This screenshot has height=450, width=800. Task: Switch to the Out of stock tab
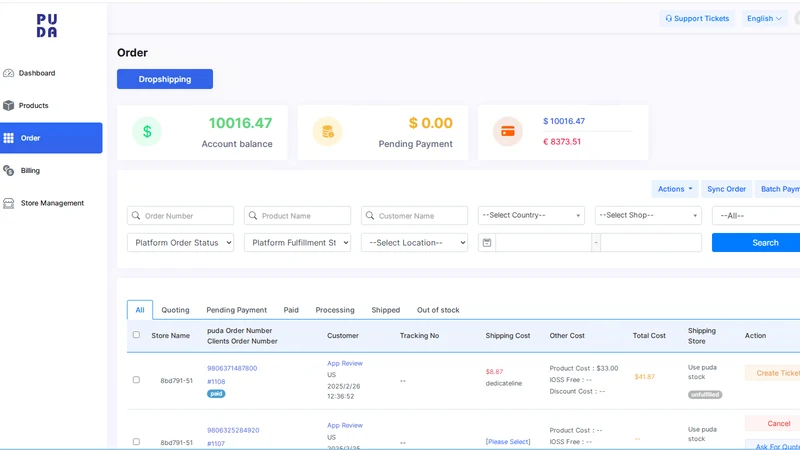click(x=438, y=310)
